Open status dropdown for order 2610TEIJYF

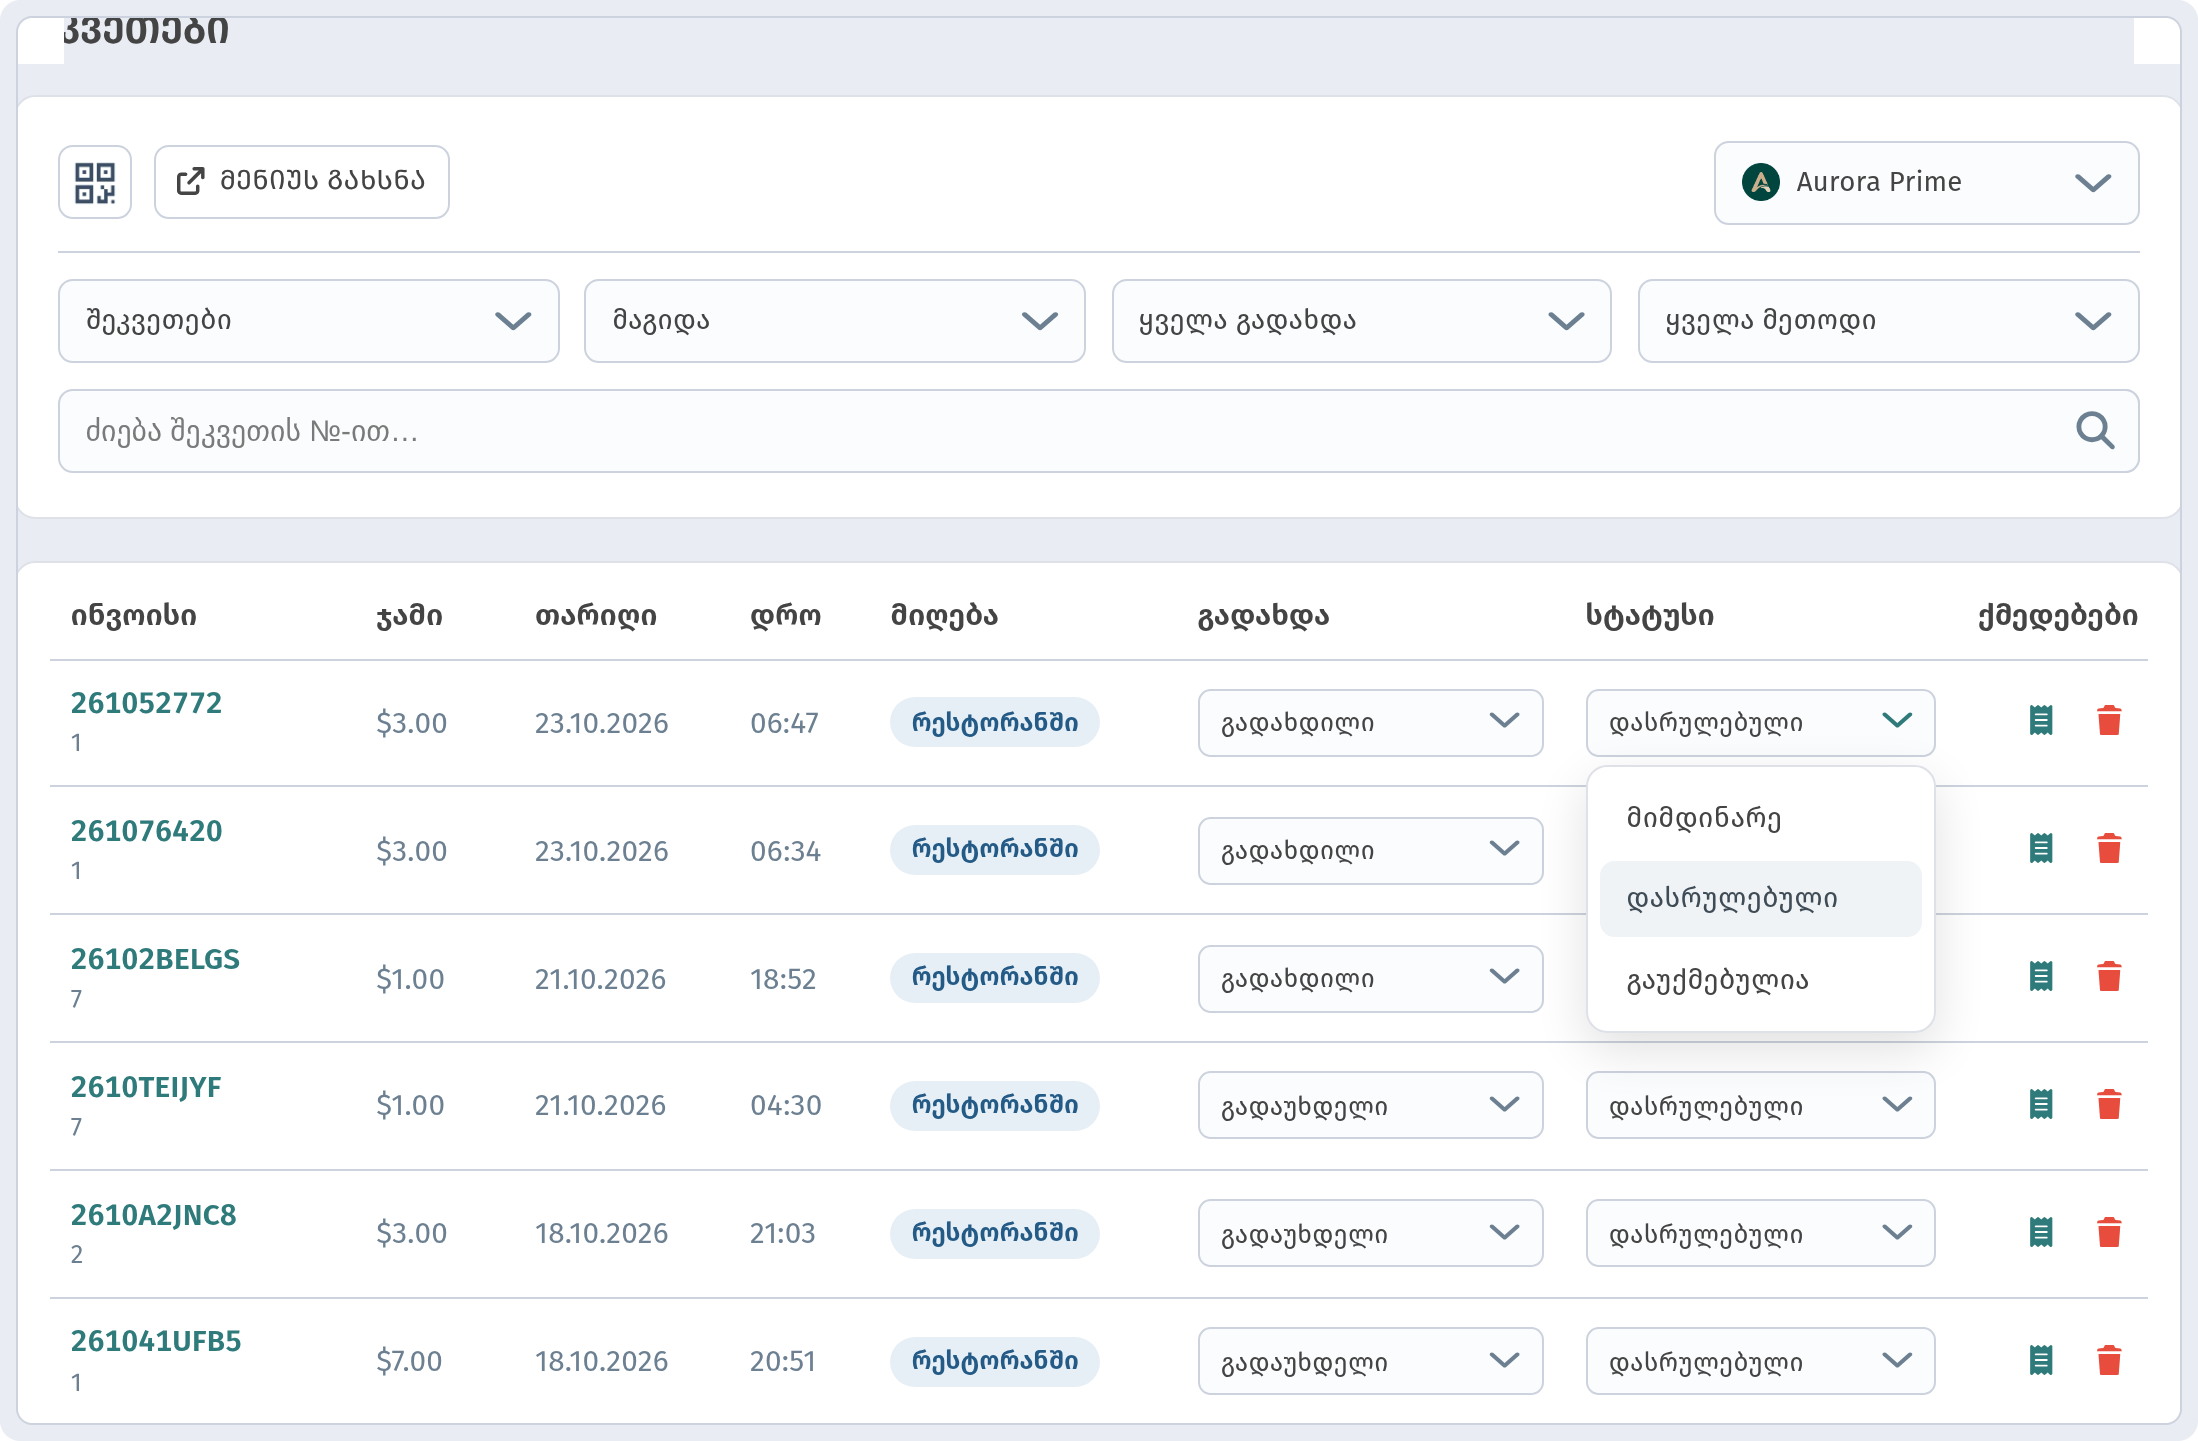[1761, 1105]
